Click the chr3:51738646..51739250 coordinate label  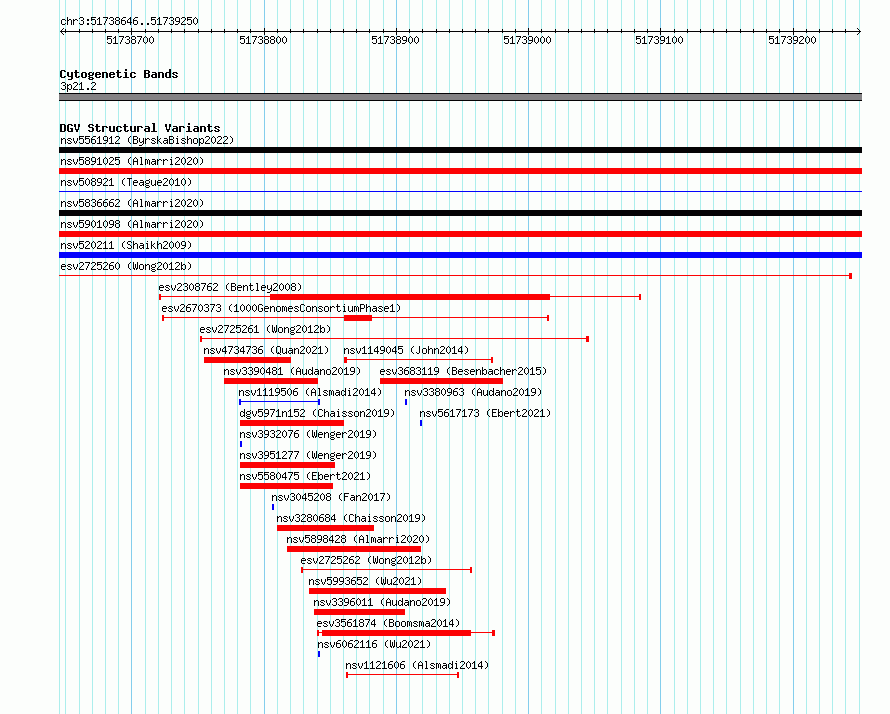129,21
